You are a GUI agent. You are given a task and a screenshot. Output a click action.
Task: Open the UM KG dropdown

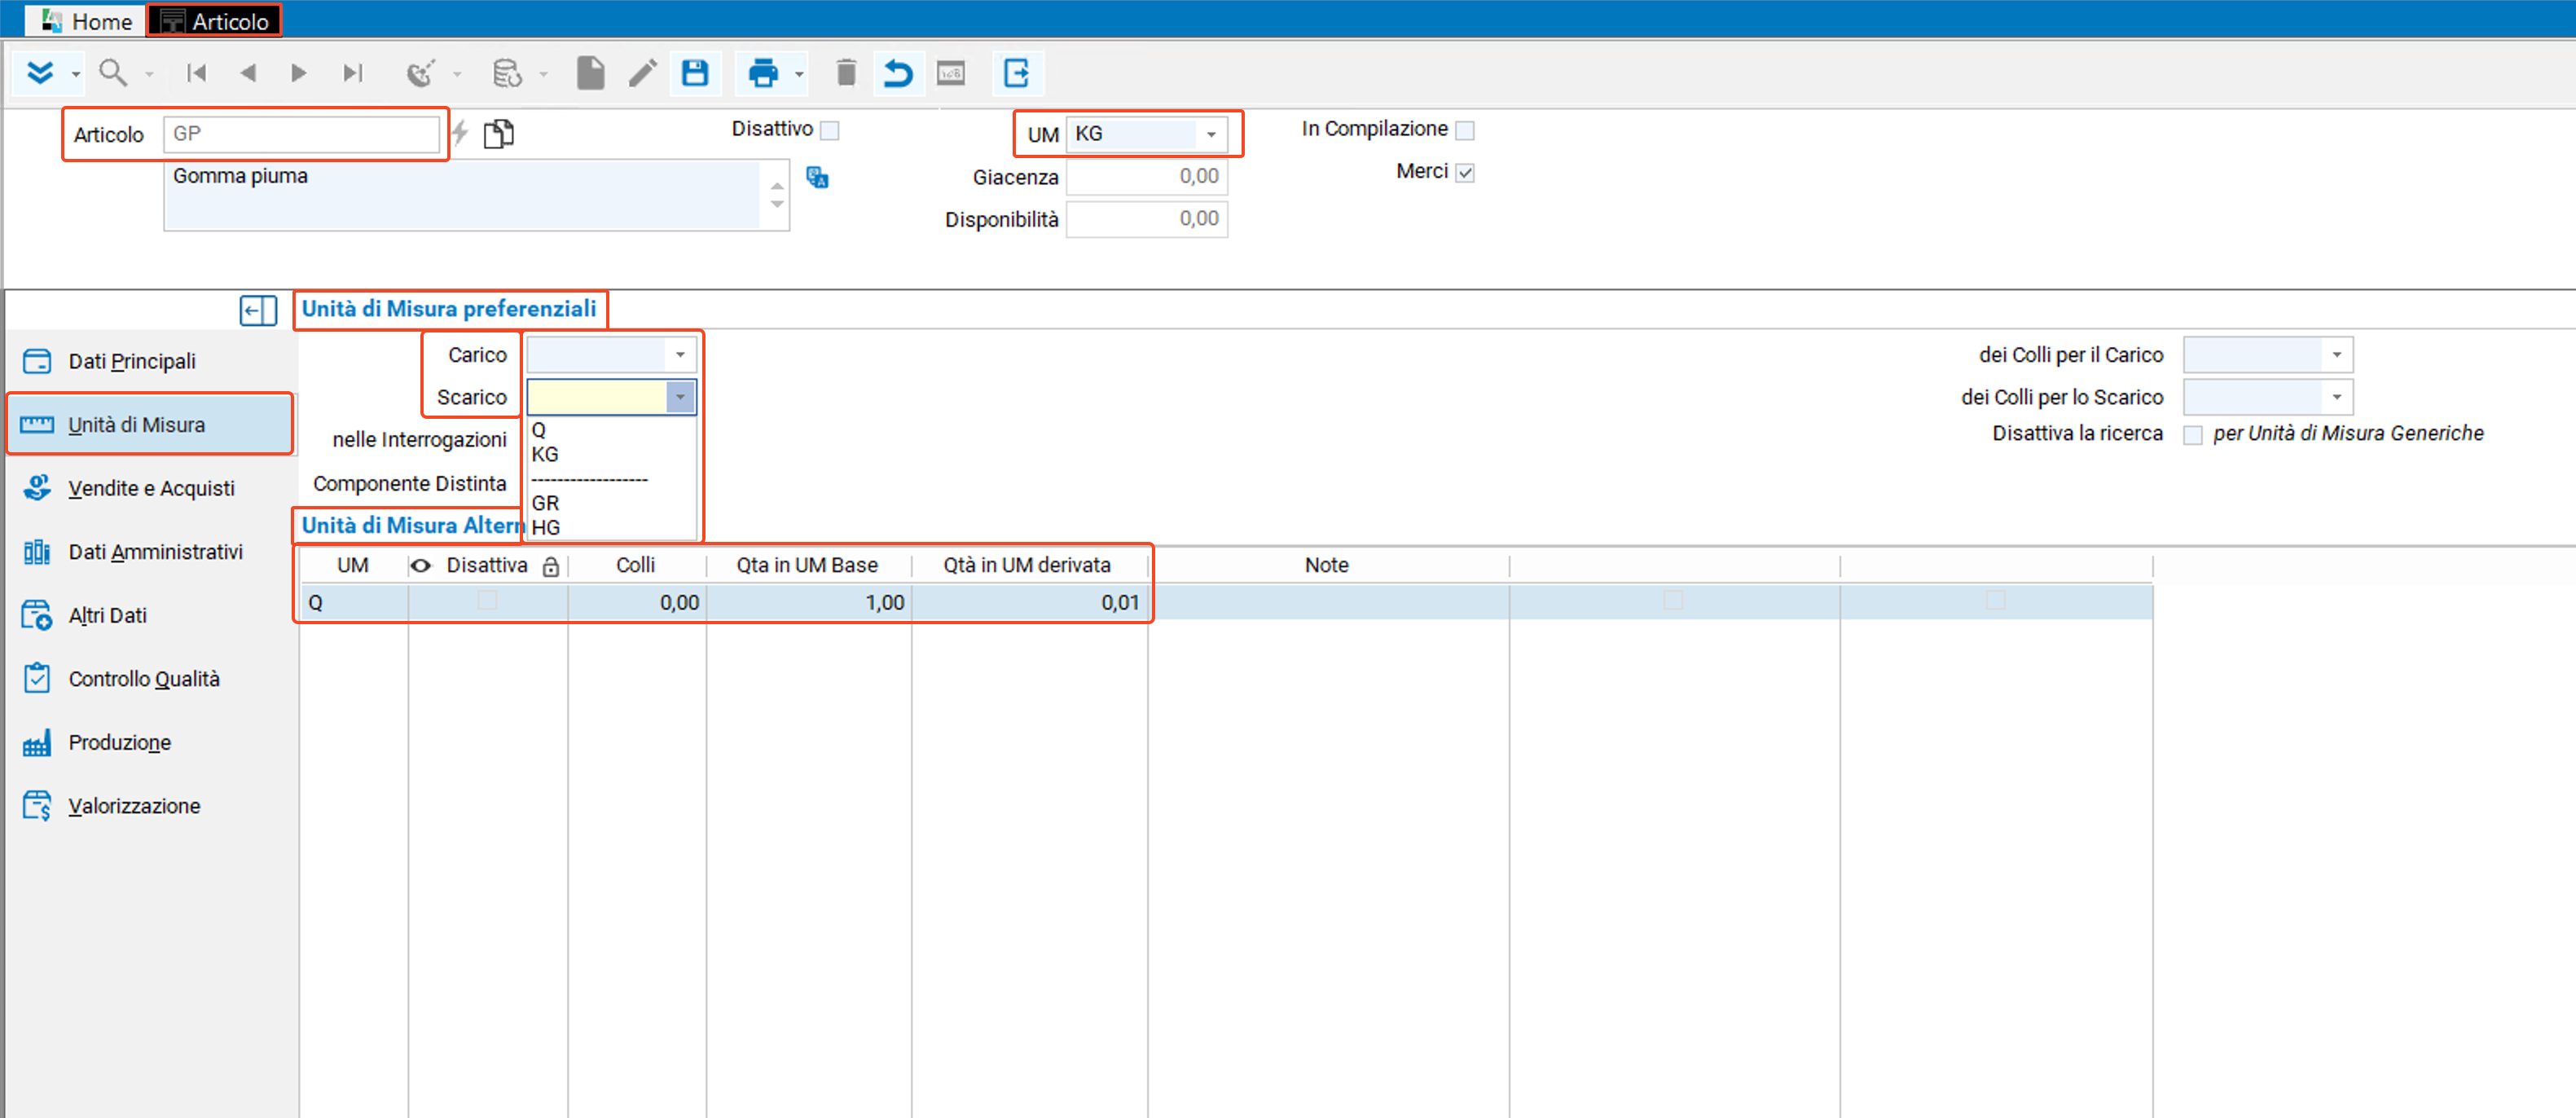[1211, 134]
